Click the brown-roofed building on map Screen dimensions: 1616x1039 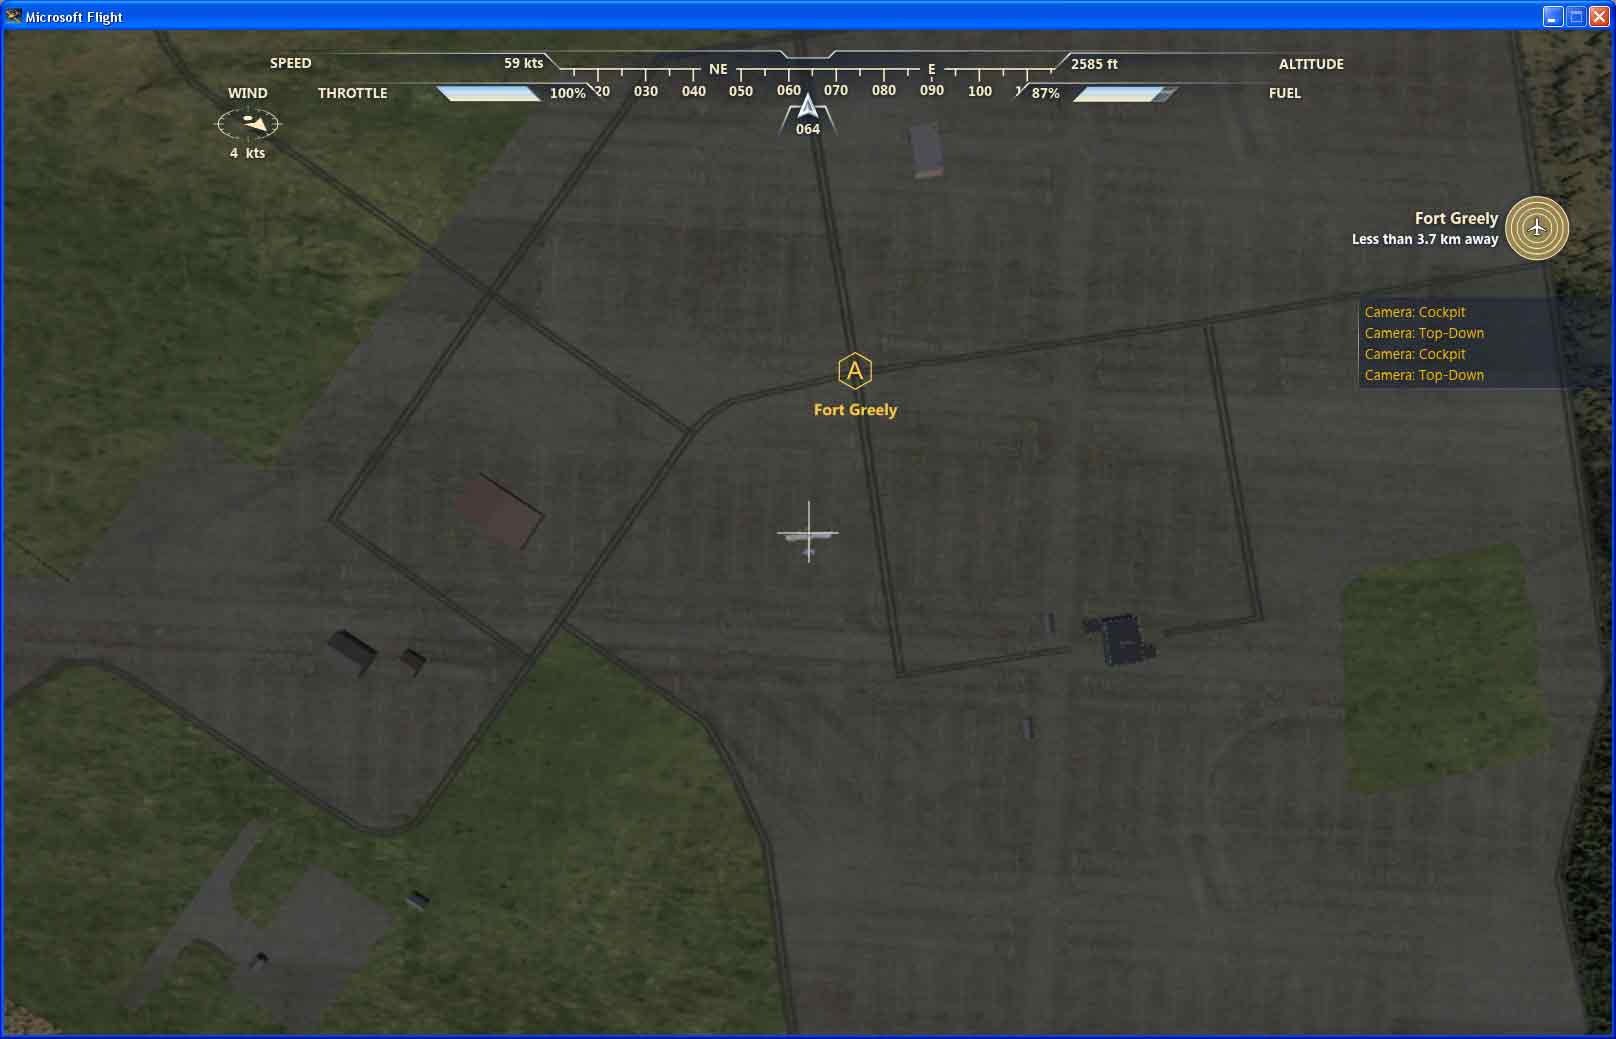[499, 511]
